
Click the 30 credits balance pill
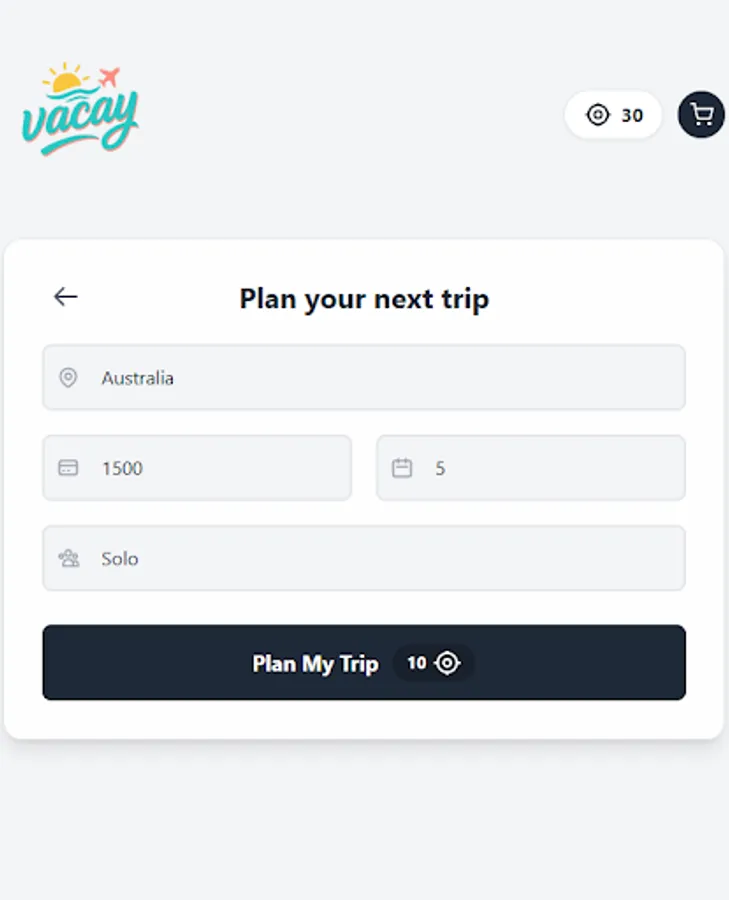click(613, 115)
